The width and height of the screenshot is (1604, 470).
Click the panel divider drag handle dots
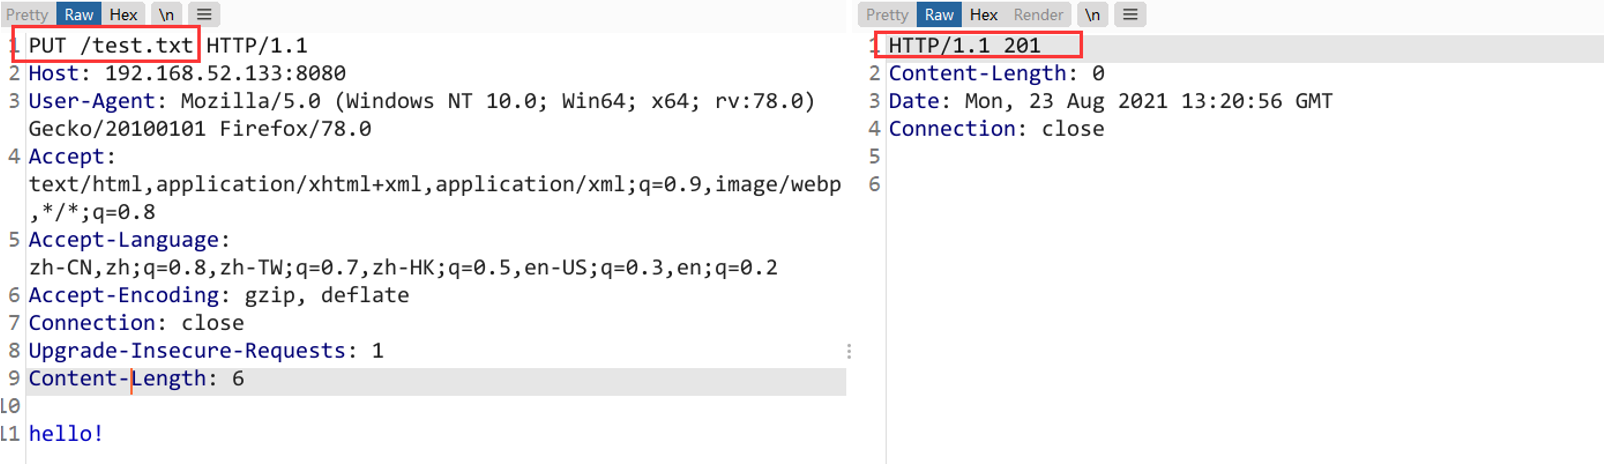(x=849, y=351)
